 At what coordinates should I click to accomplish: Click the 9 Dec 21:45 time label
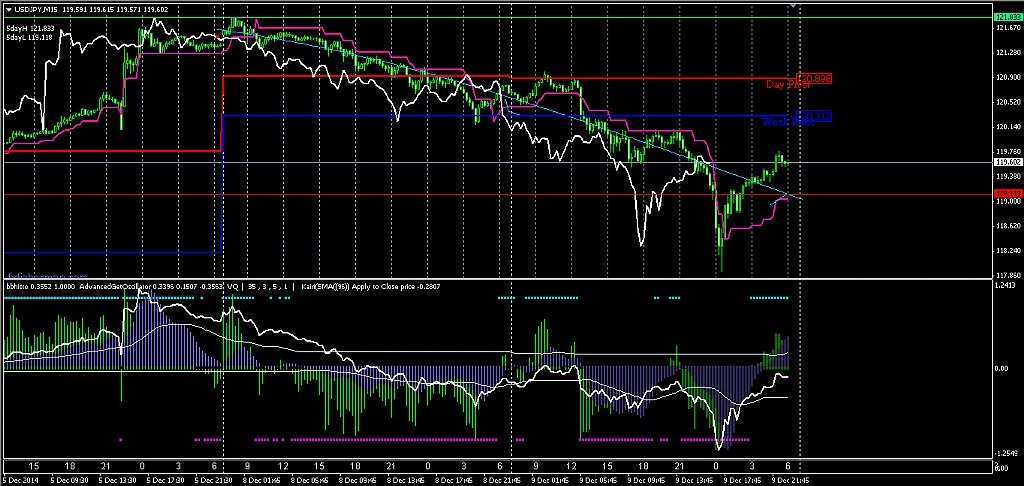[x=789, y=478]
